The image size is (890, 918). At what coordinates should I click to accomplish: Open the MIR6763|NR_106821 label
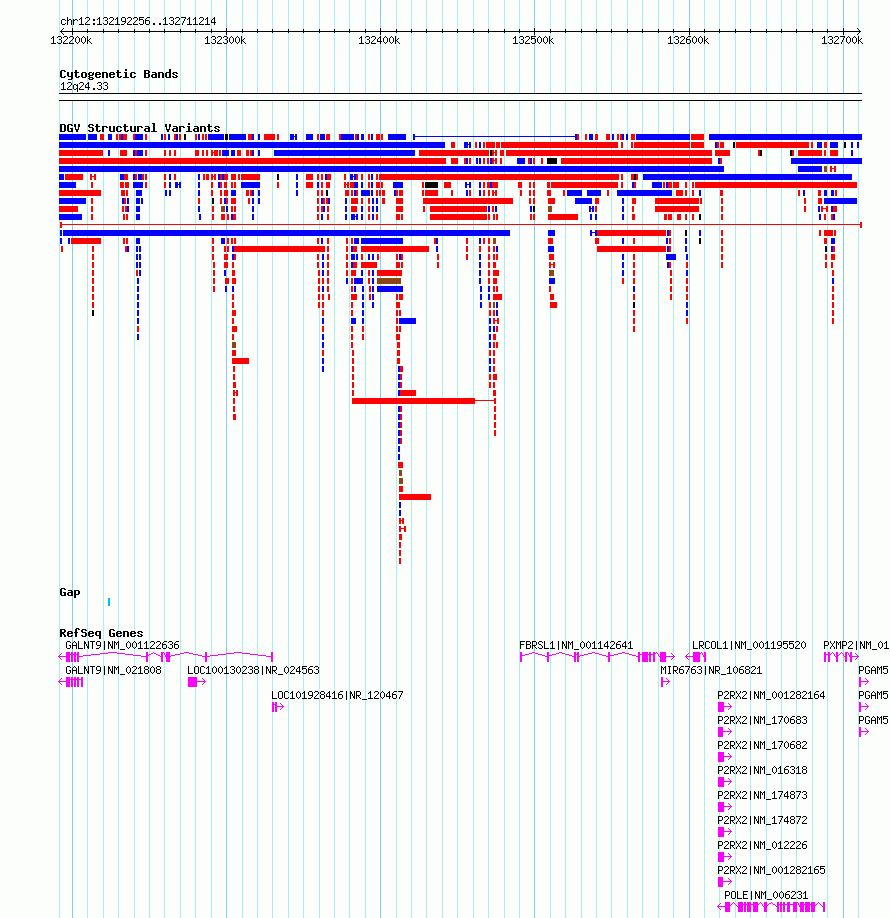click(711, 670)
